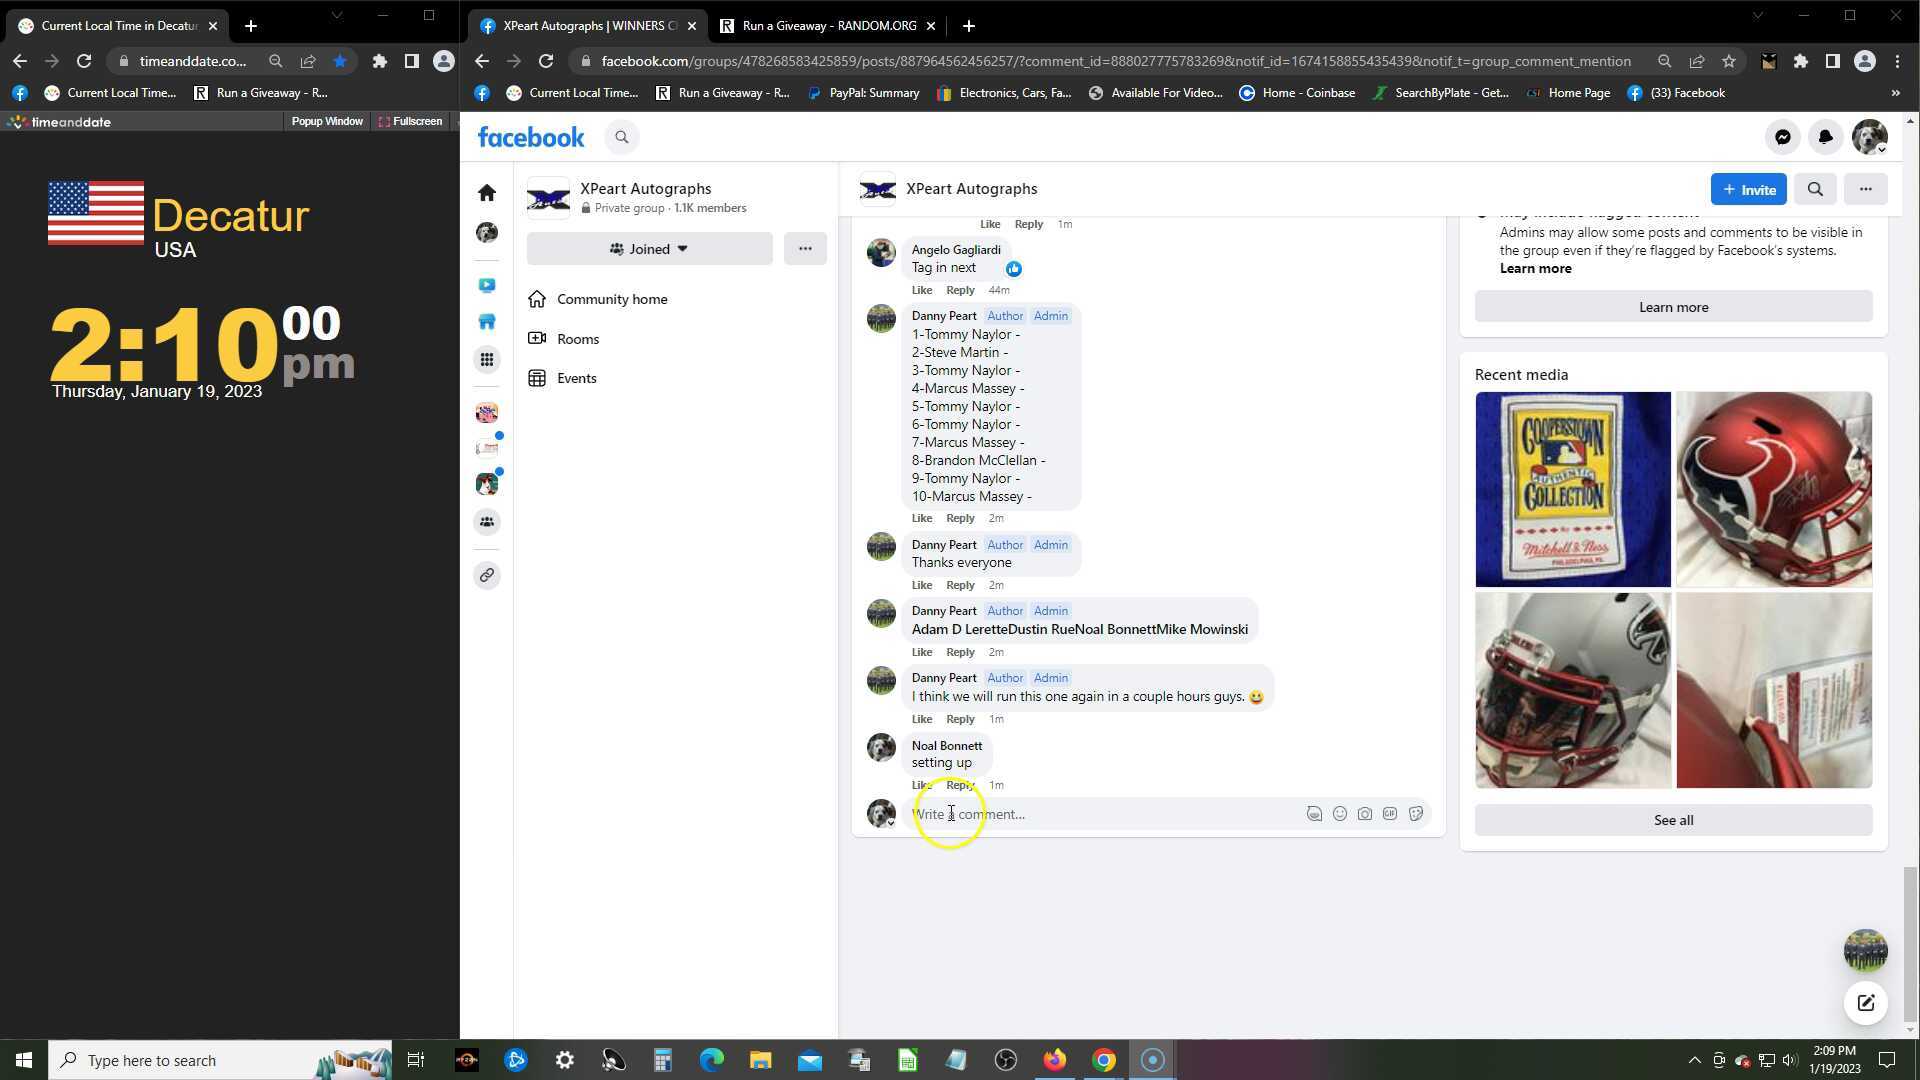This screenshot has width=1920, height=1080.
Task: Switch to Run a Giveaway RANDOM.ORG tab
Action: [828, 26]
